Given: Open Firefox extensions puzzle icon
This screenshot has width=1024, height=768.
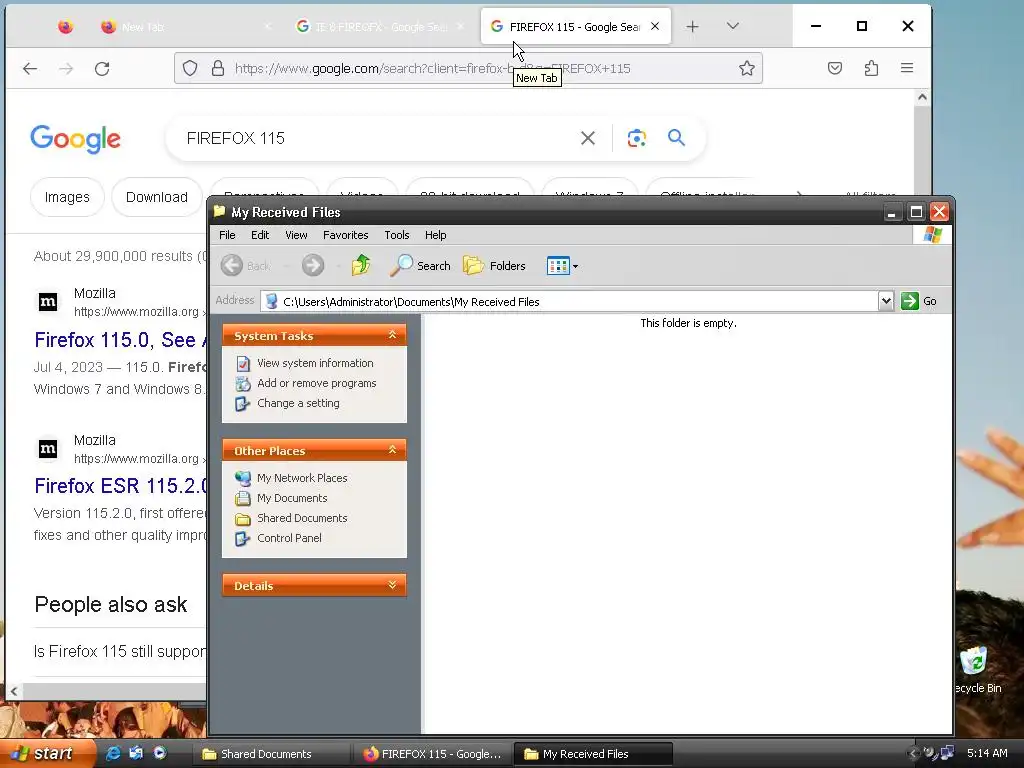Looking at the screenshot, I should point(871,69).
